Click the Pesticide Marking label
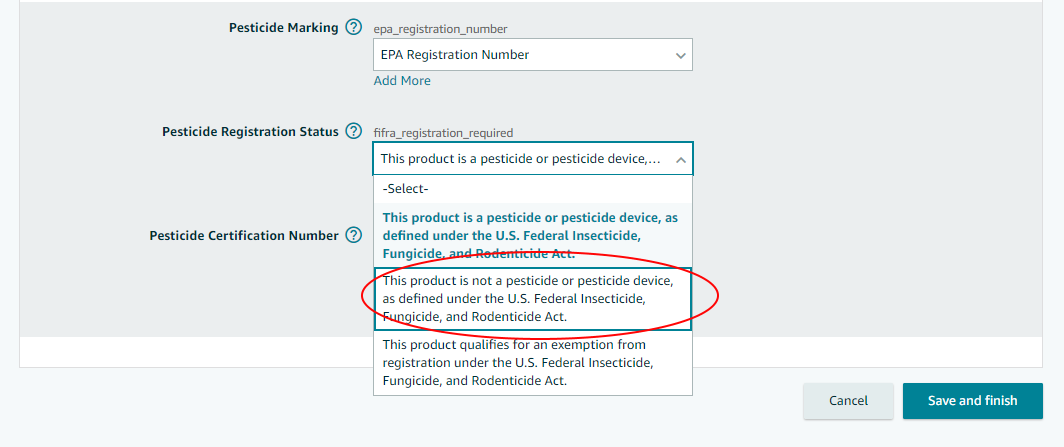 pos(284,28)
